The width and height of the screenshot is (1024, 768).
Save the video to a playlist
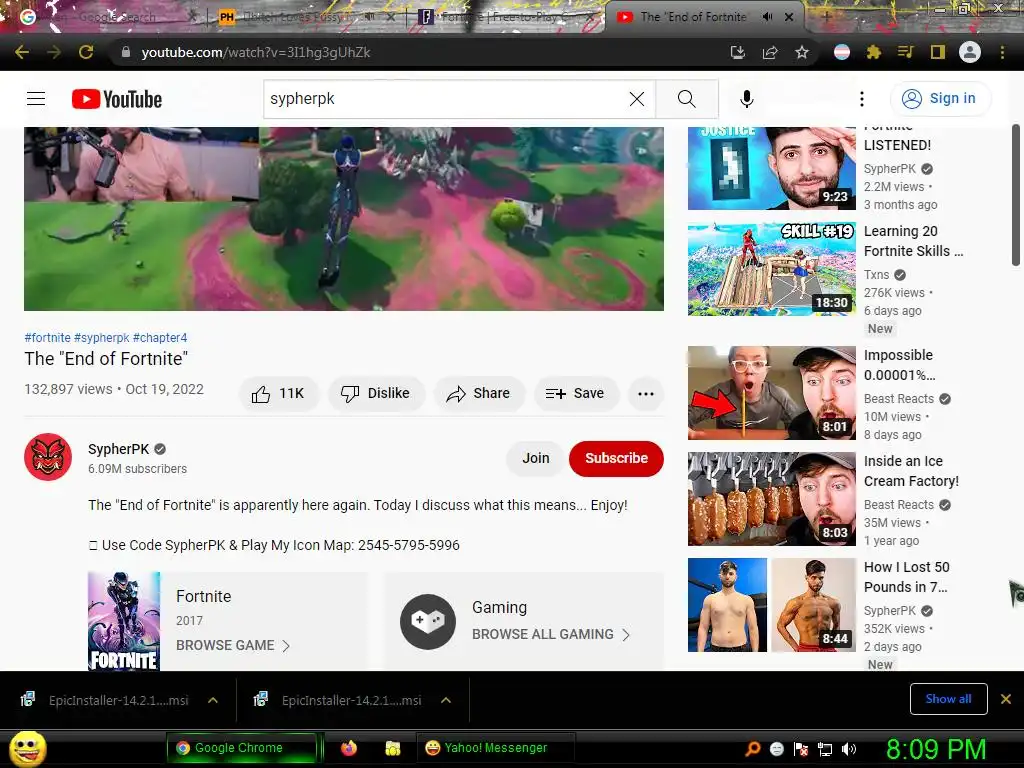tap(575, 393)
